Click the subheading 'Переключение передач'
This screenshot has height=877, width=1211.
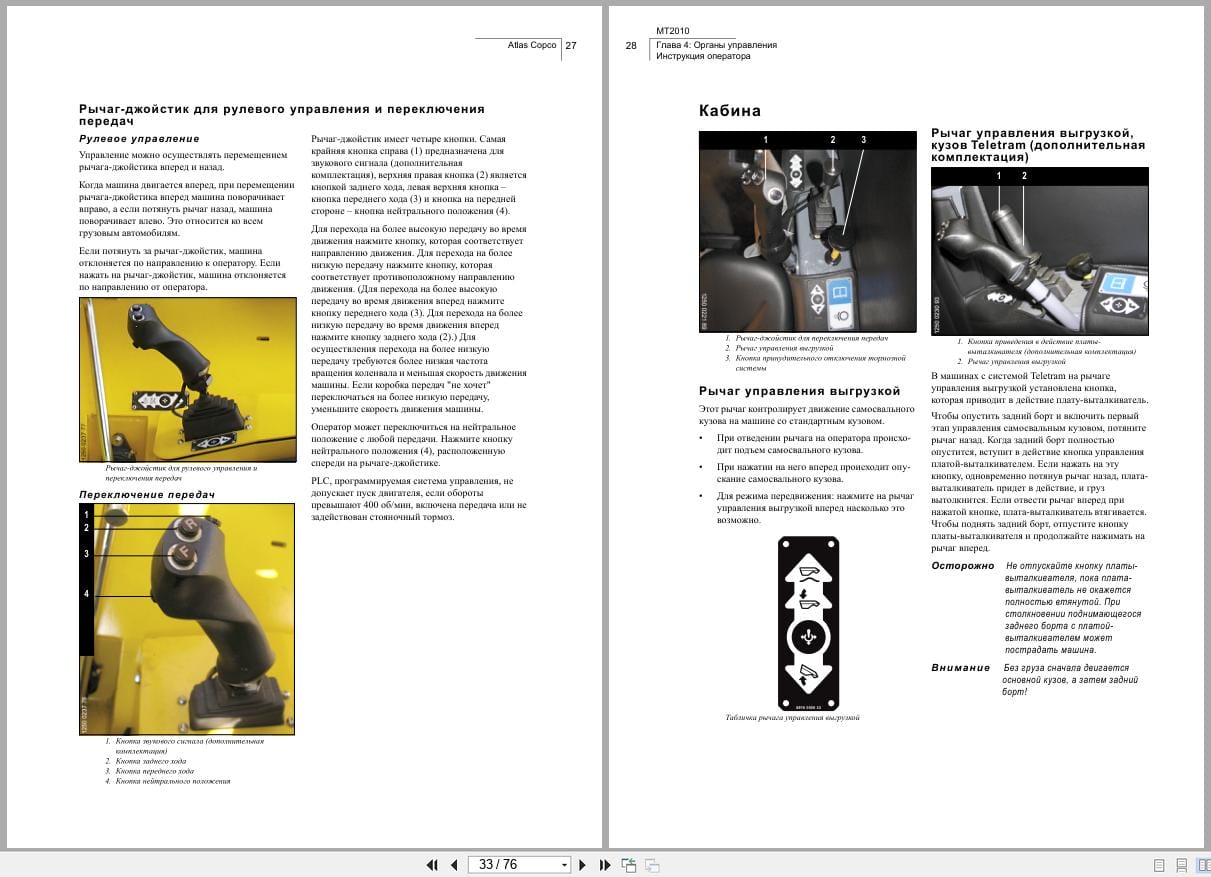pyautogui.click(x=146, y=495)
